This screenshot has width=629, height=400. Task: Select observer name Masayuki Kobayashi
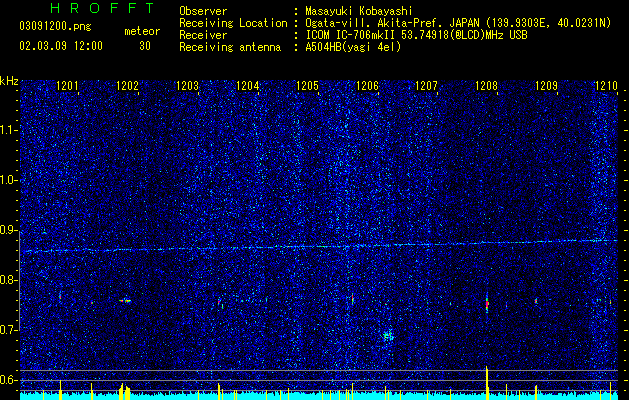tap(359, 11)
